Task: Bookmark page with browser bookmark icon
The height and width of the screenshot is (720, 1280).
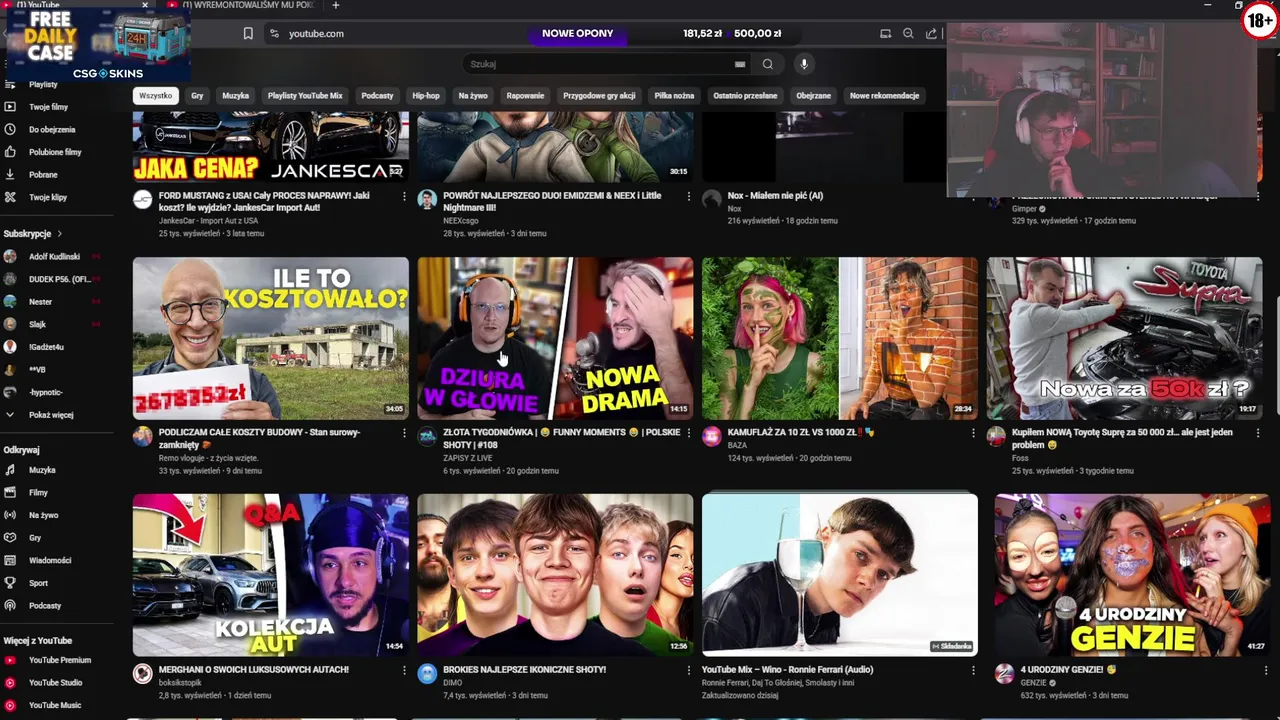Action: tap(248, 33)
